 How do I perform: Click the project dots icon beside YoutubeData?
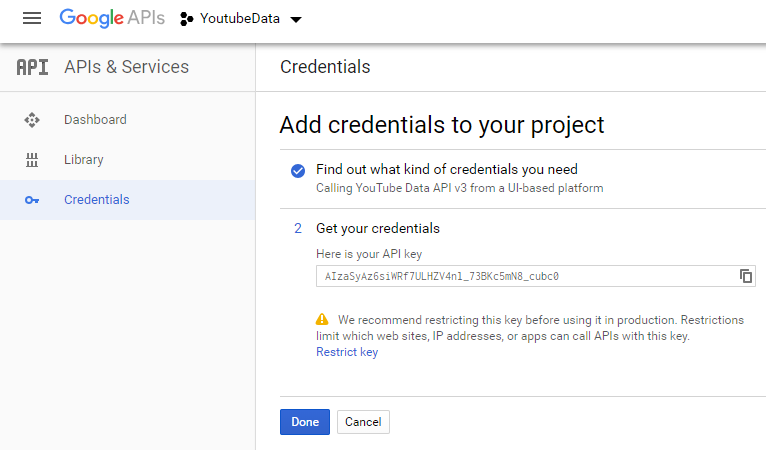(x=186, y=19)
